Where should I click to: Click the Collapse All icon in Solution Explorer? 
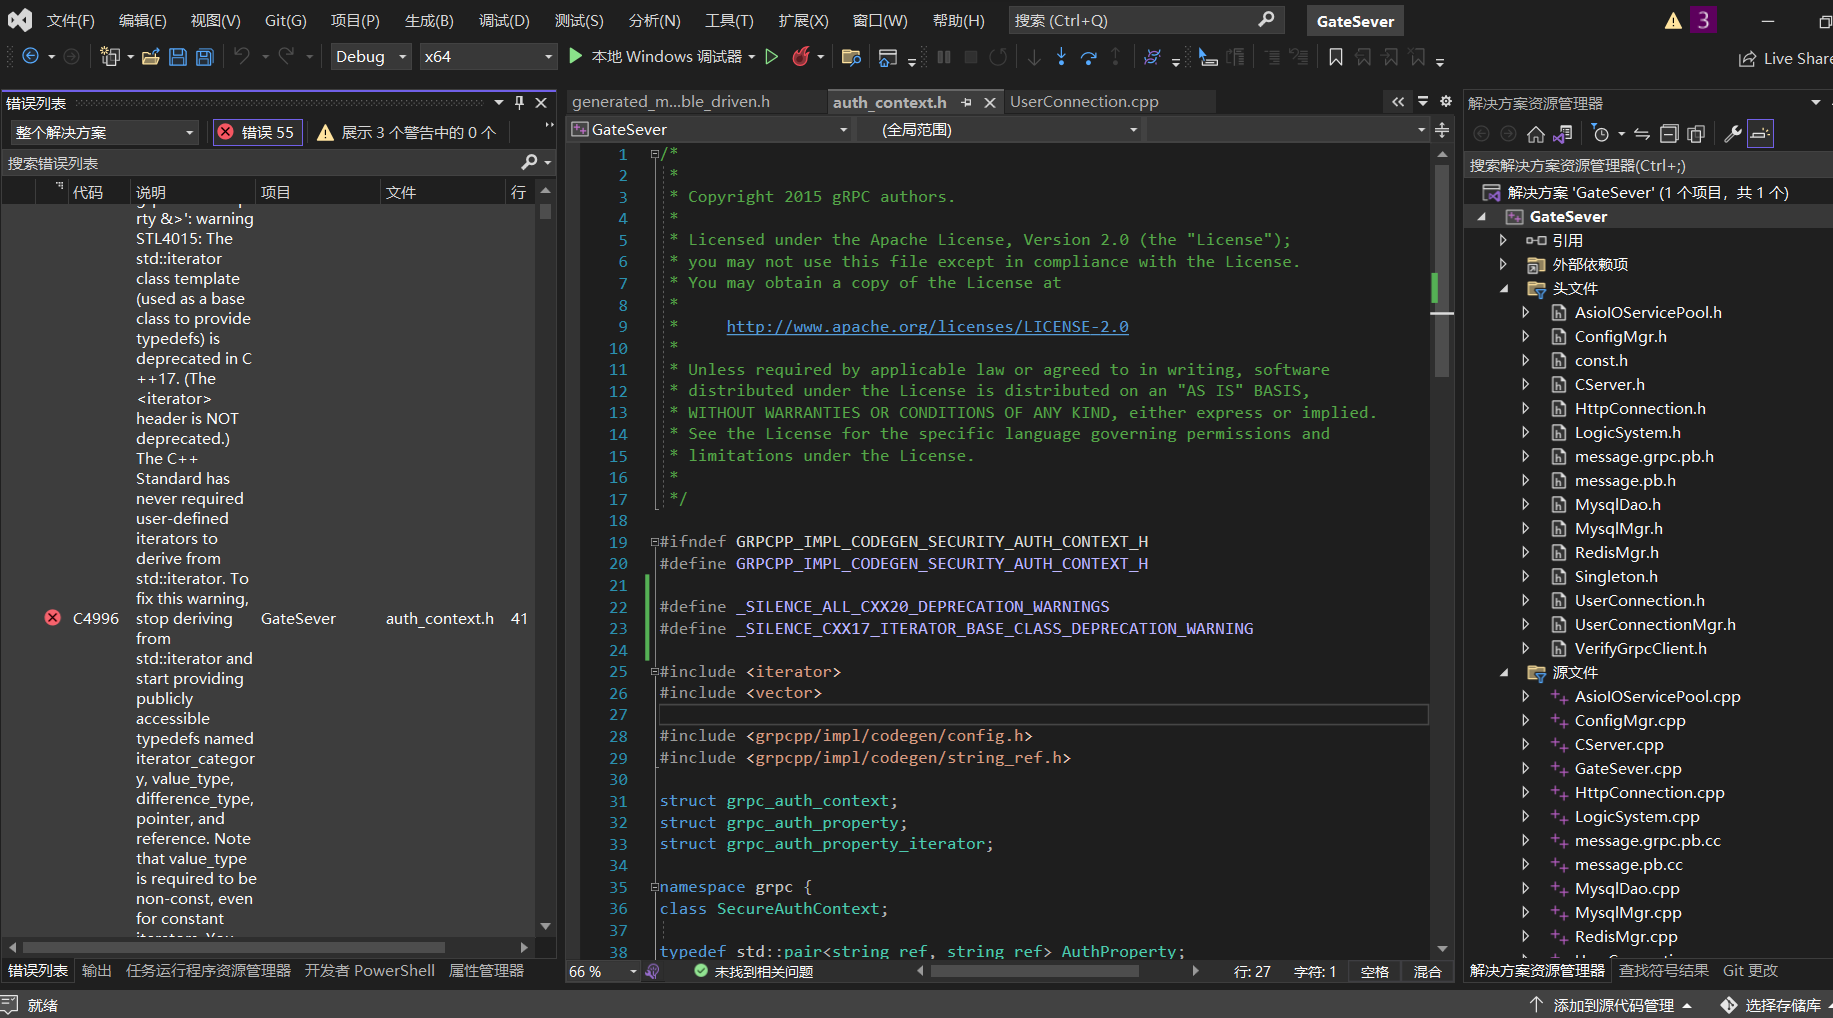(x=1669, y=134)
